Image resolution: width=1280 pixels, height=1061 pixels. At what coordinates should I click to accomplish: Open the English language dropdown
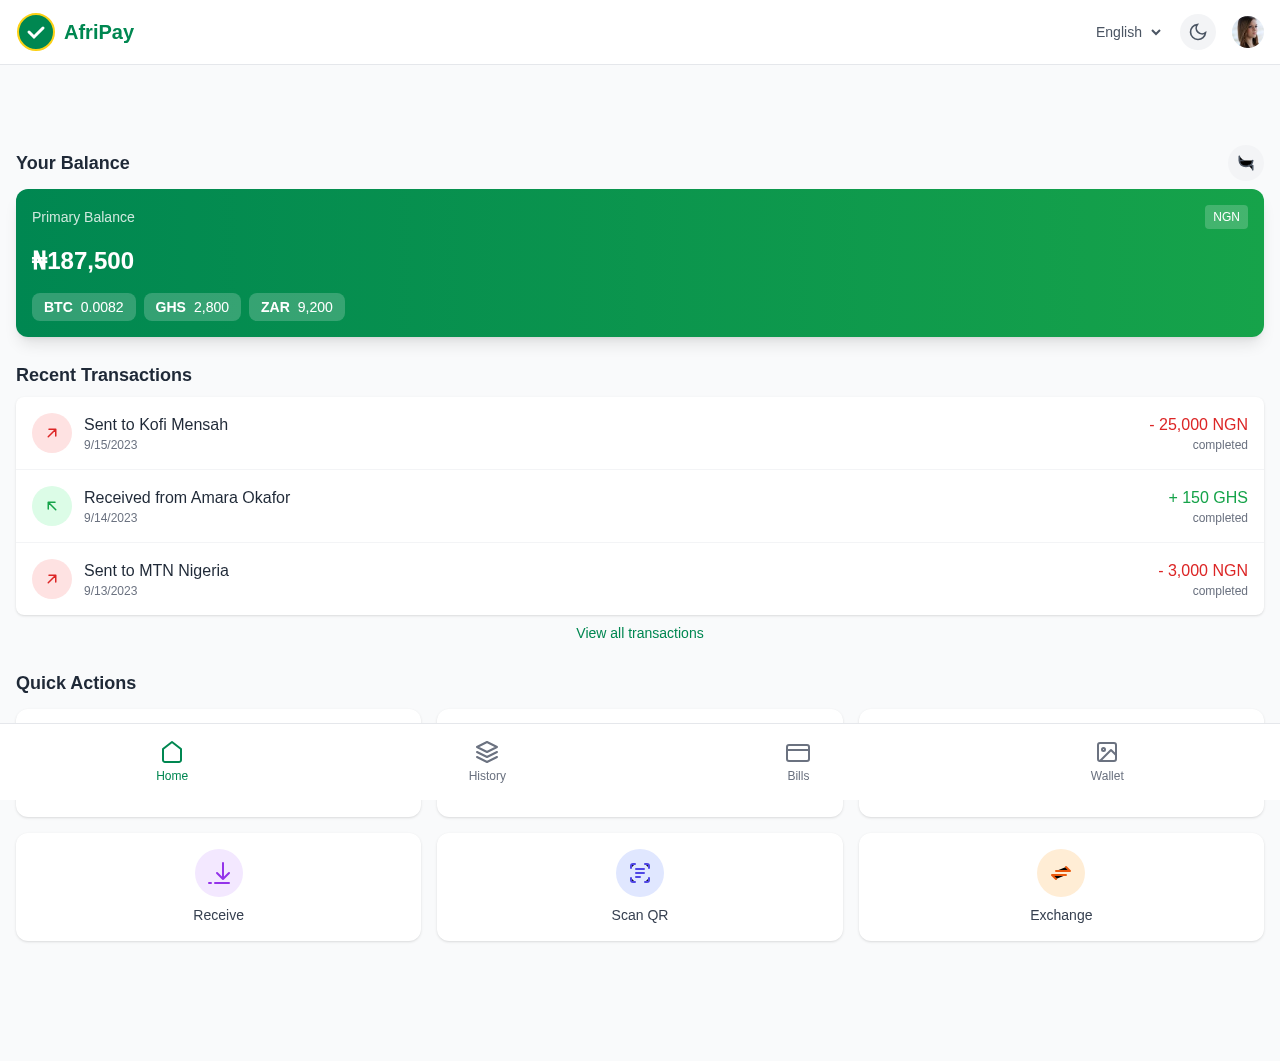[1127, 32]
